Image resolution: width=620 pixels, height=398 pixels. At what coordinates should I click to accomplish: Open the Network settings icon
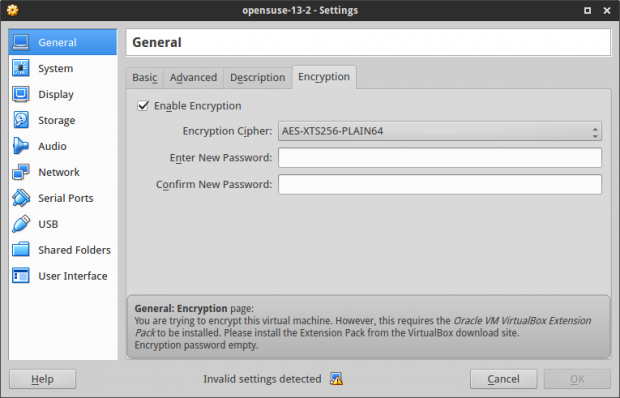(21, 172)
